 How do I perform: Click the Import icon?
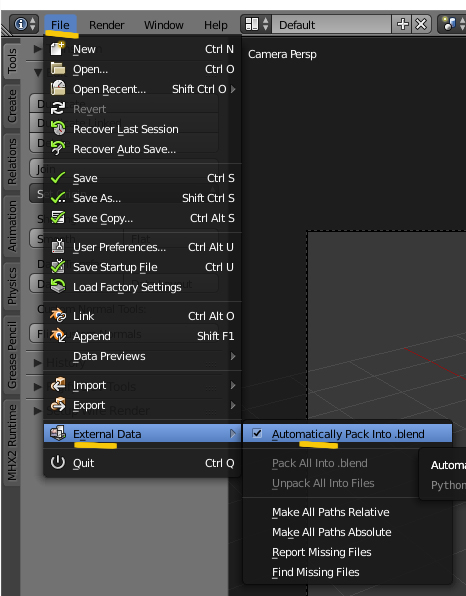[x=58, y=385]
